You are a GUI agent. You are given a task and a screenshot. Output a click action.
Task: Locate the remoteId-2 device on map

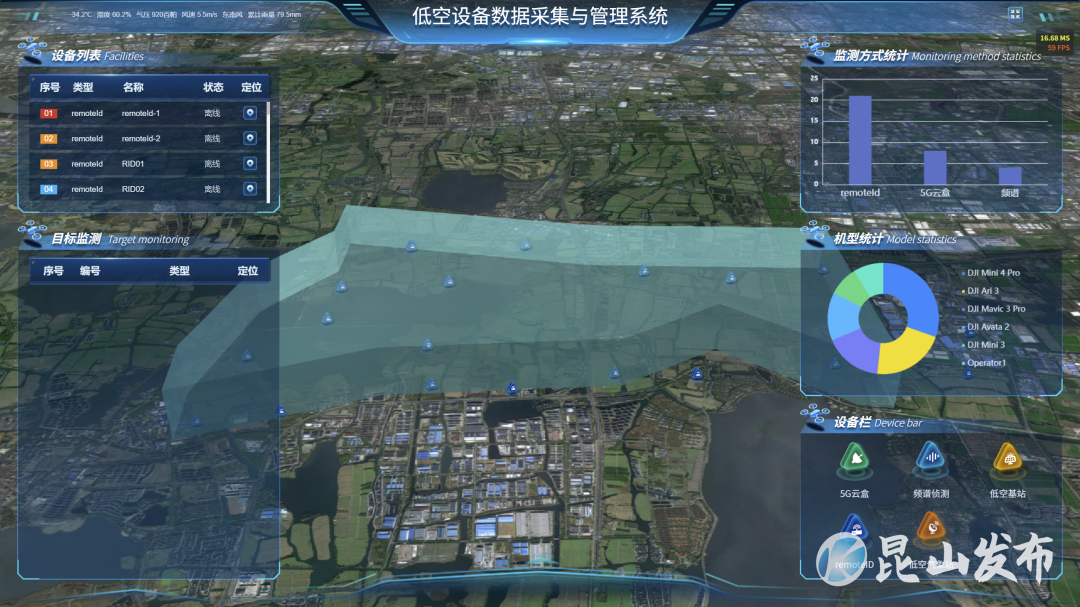250,138
